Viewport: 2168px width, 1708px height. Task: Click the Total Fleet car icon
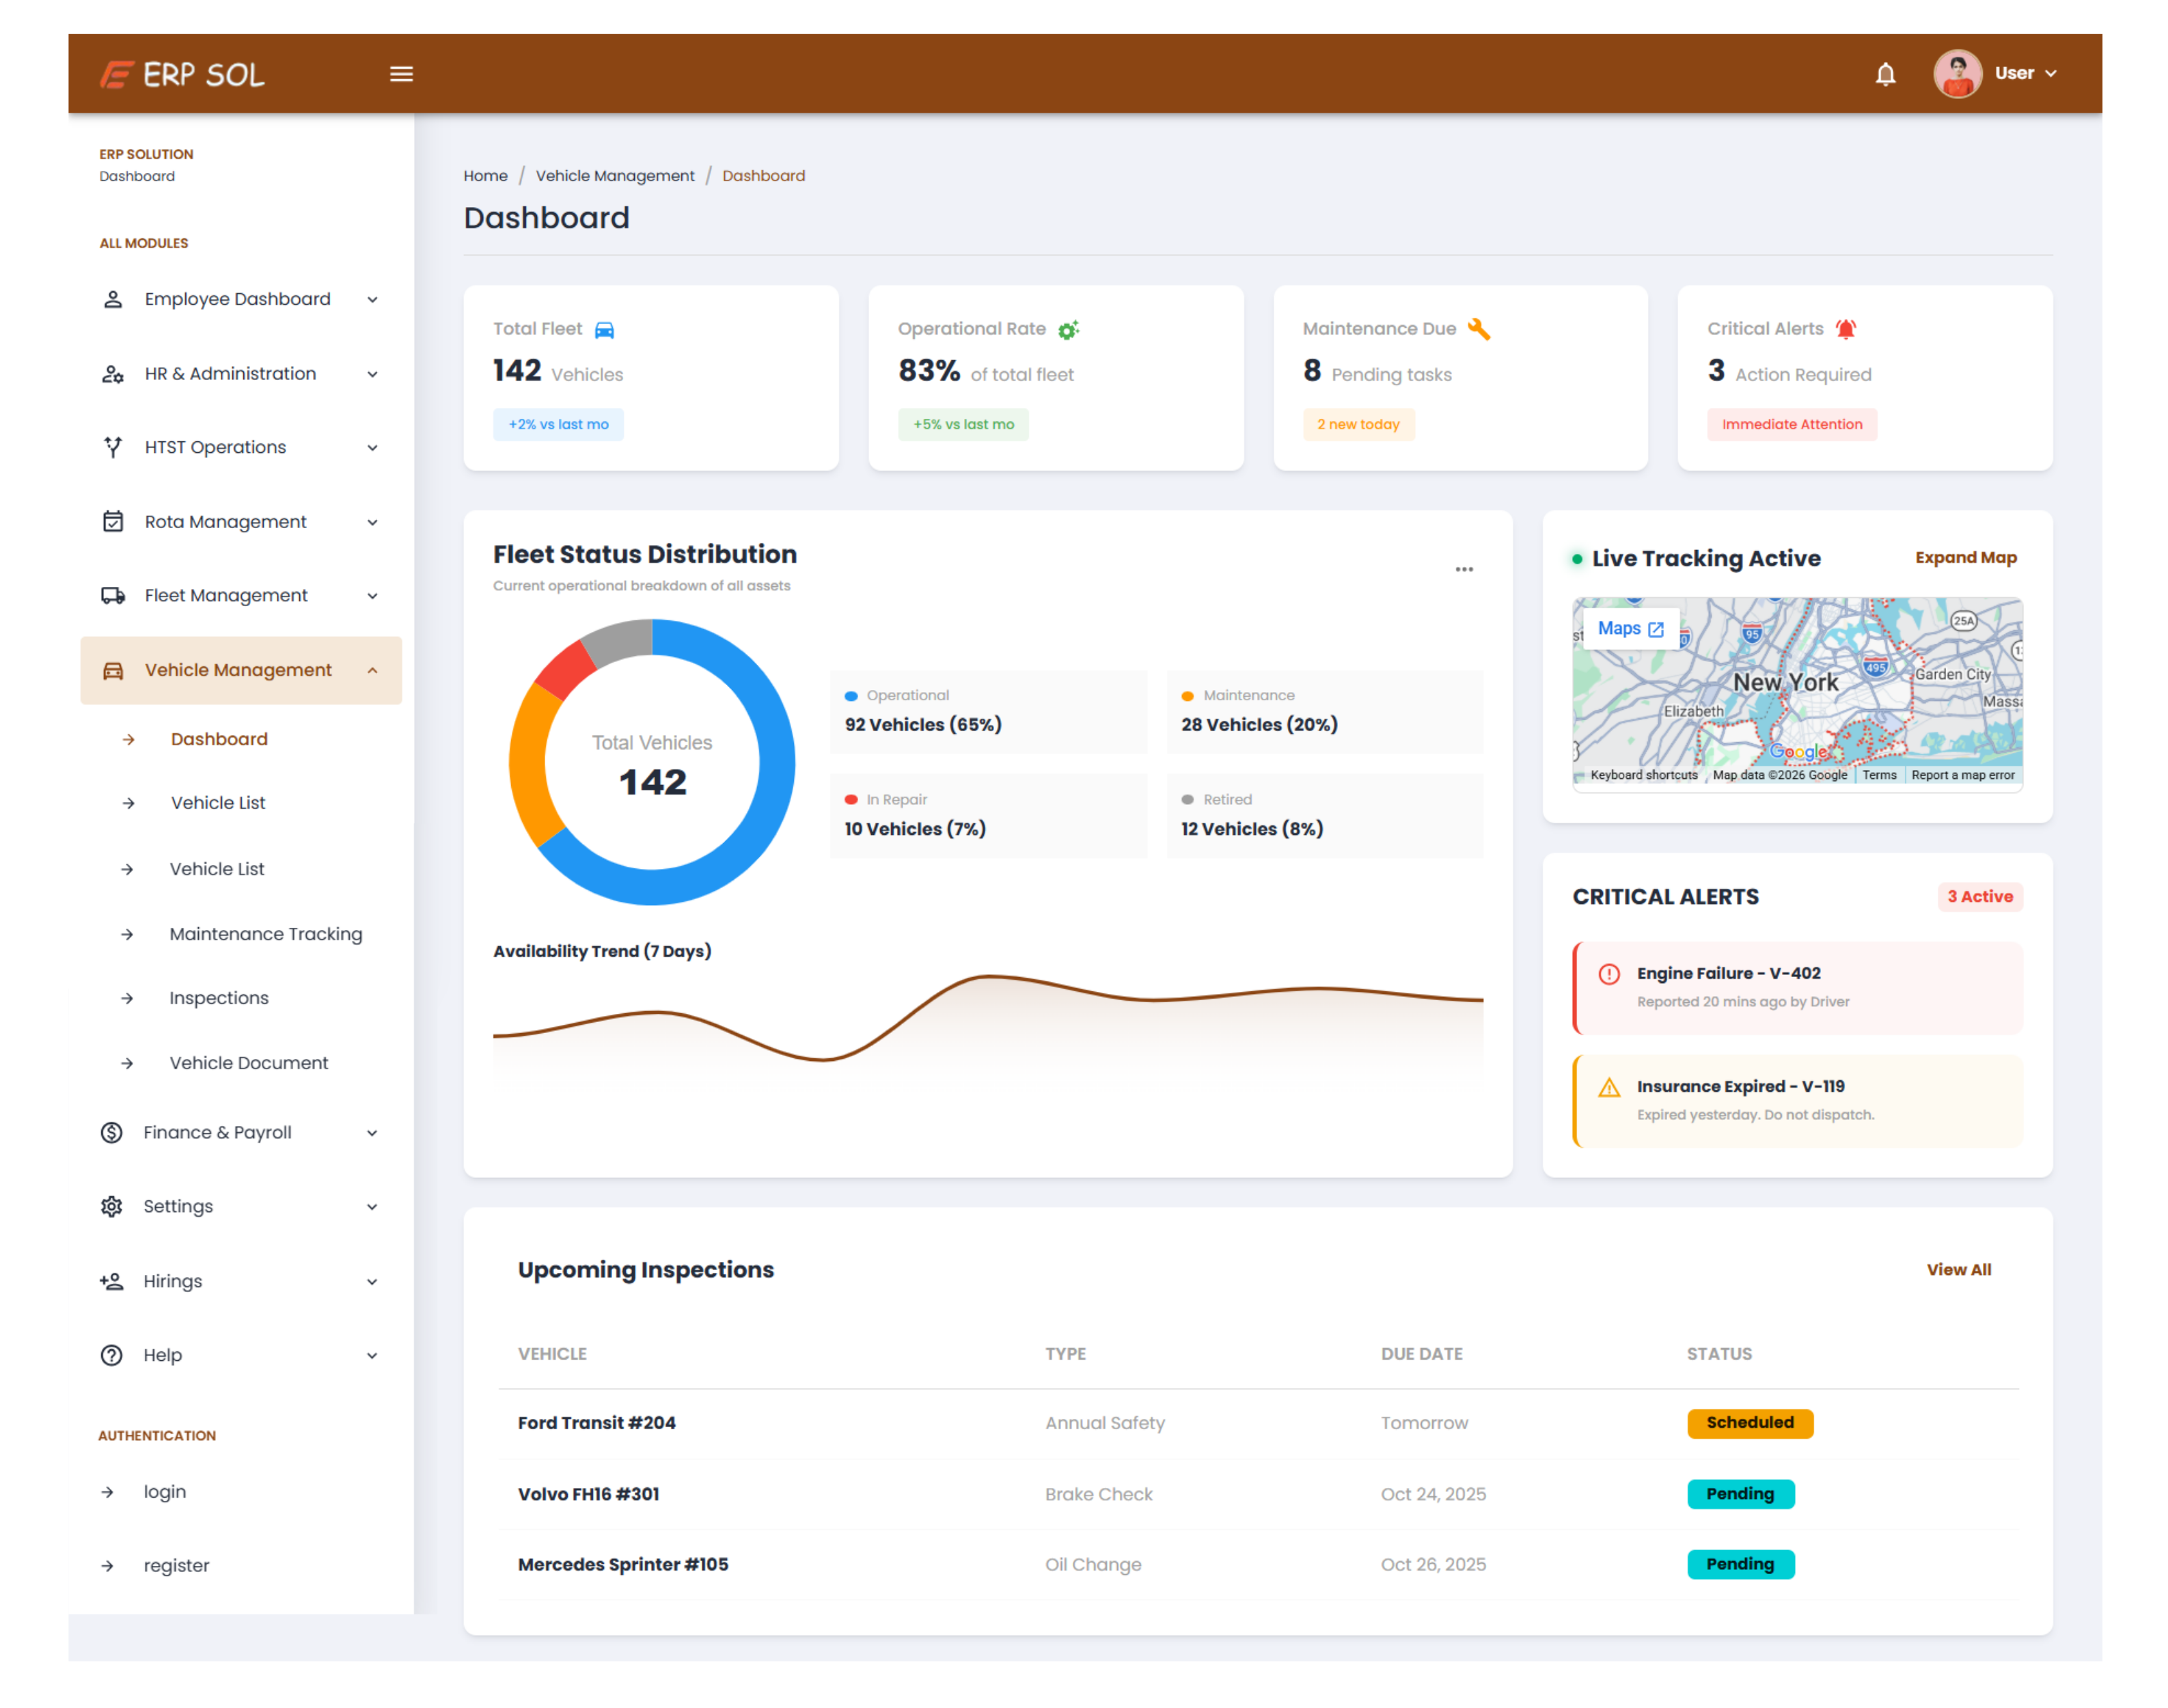click(604, 330)
